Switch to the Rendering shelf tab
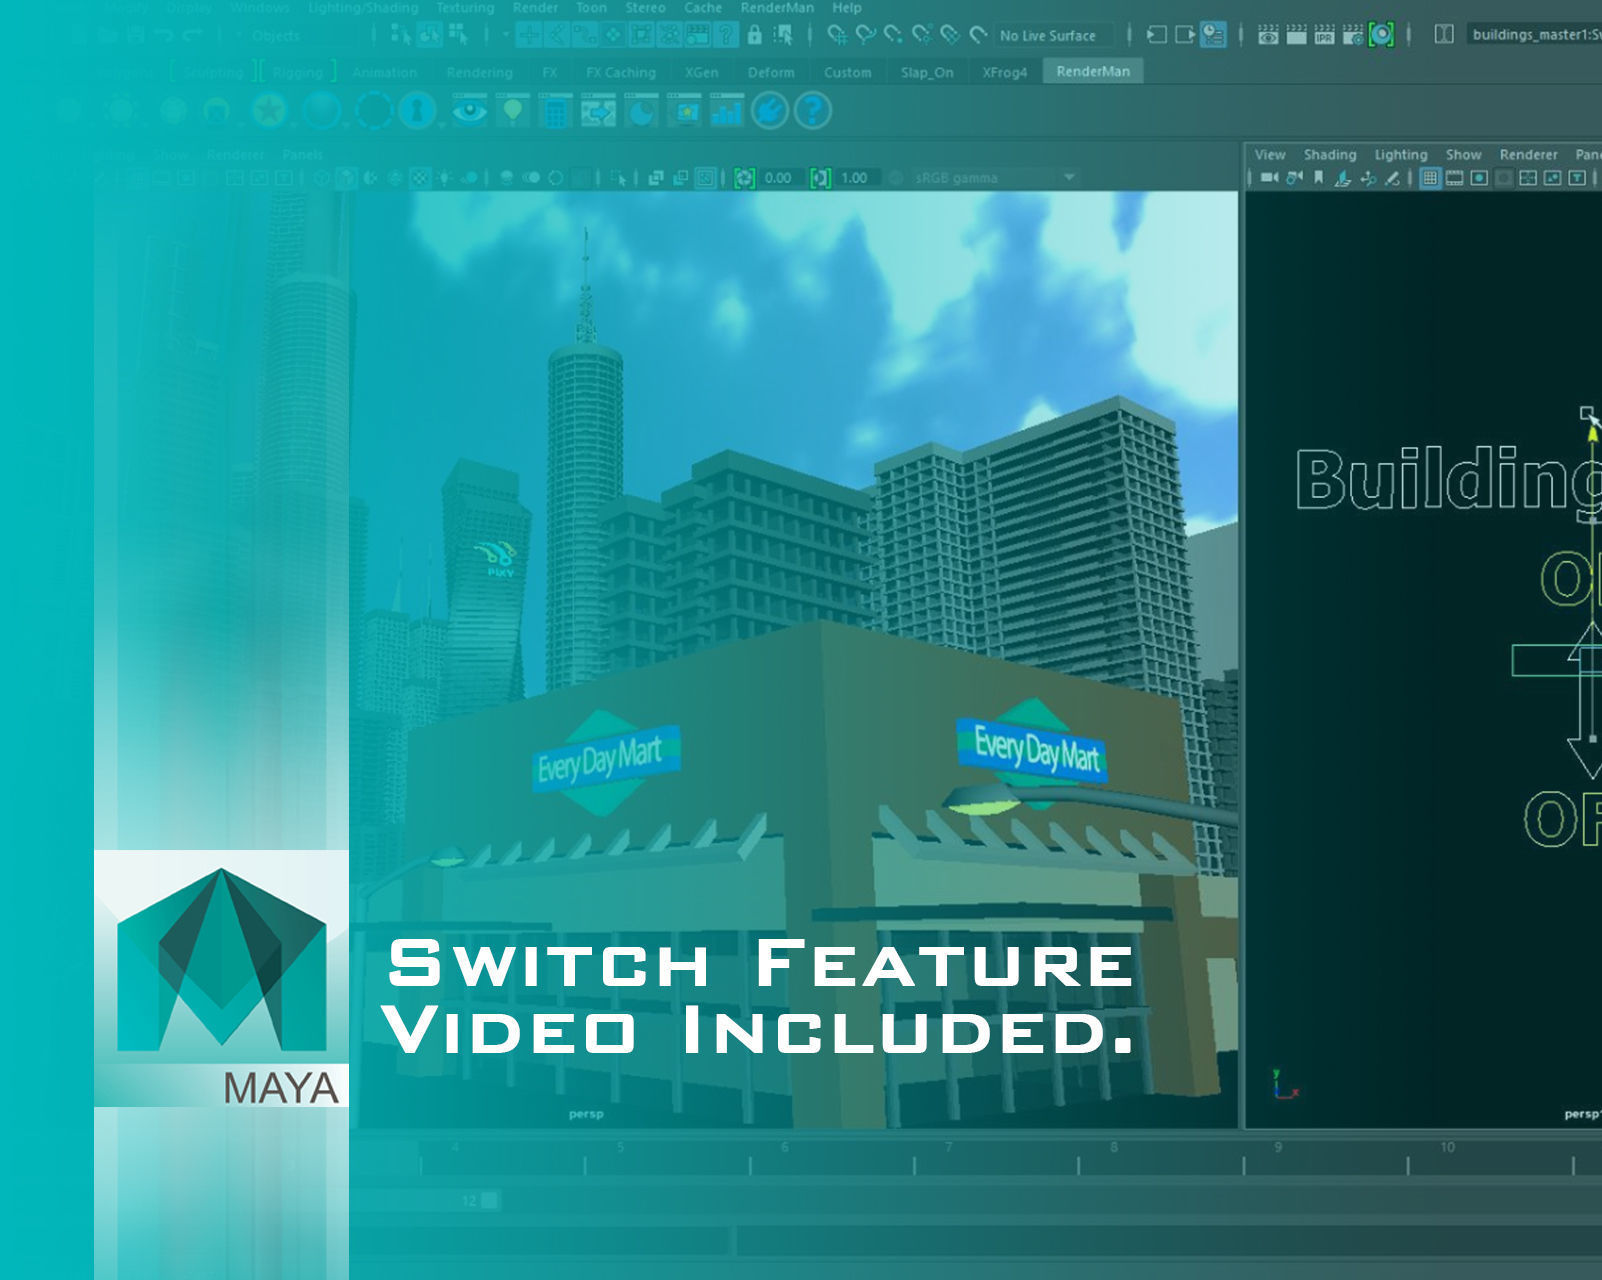This screenshot has height=1280, width=1602. [x=479, y=73]
